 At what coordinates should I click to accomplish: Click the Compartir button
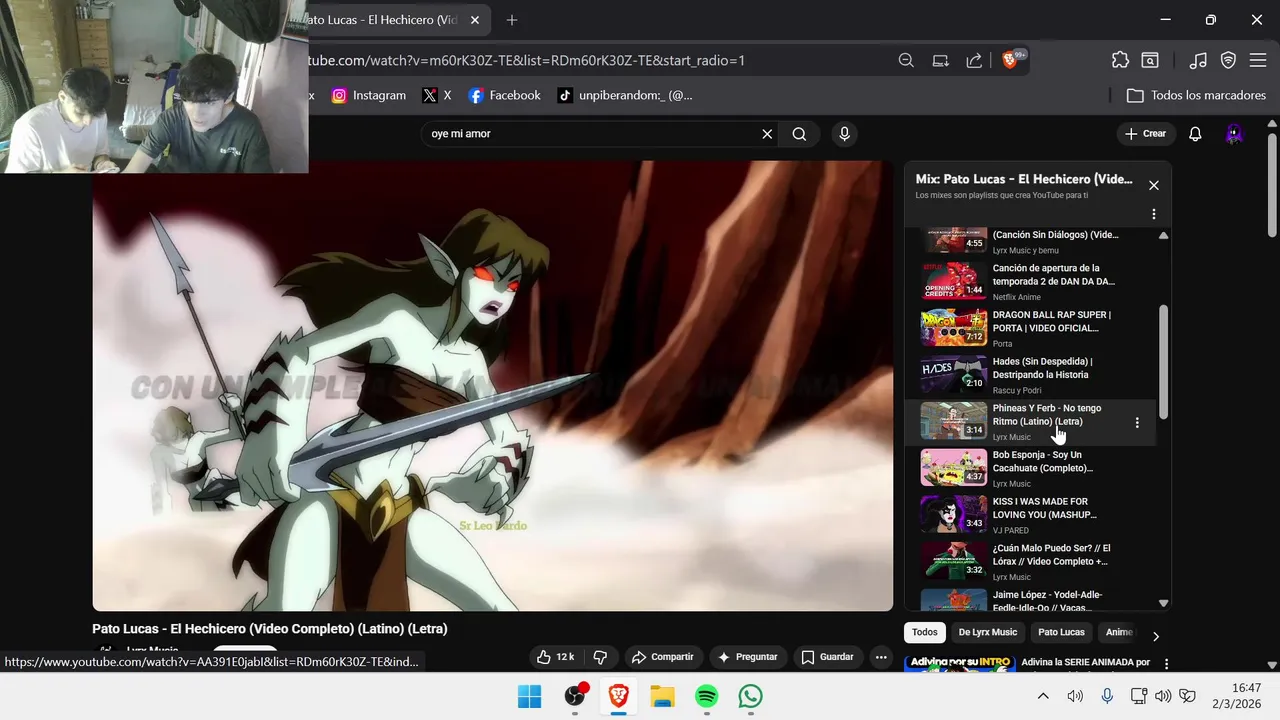click(x=662, y=657)
